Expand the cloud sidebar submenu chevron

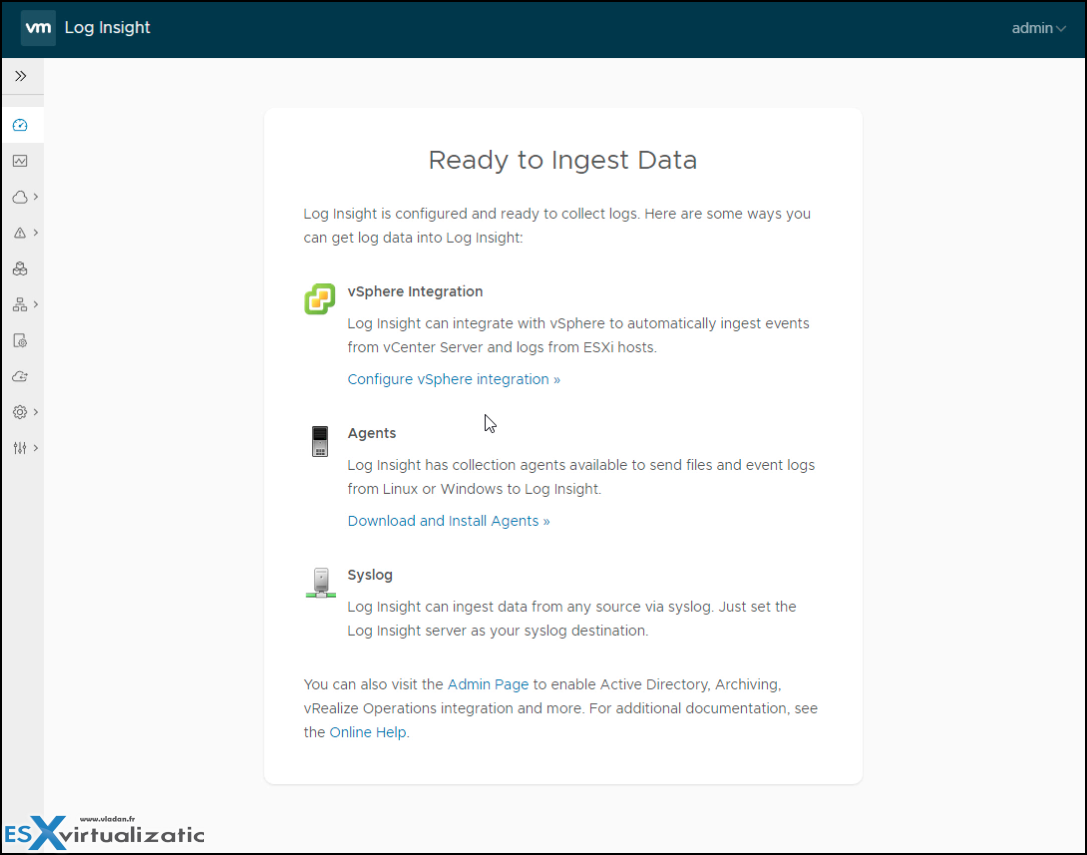[36, 197]
